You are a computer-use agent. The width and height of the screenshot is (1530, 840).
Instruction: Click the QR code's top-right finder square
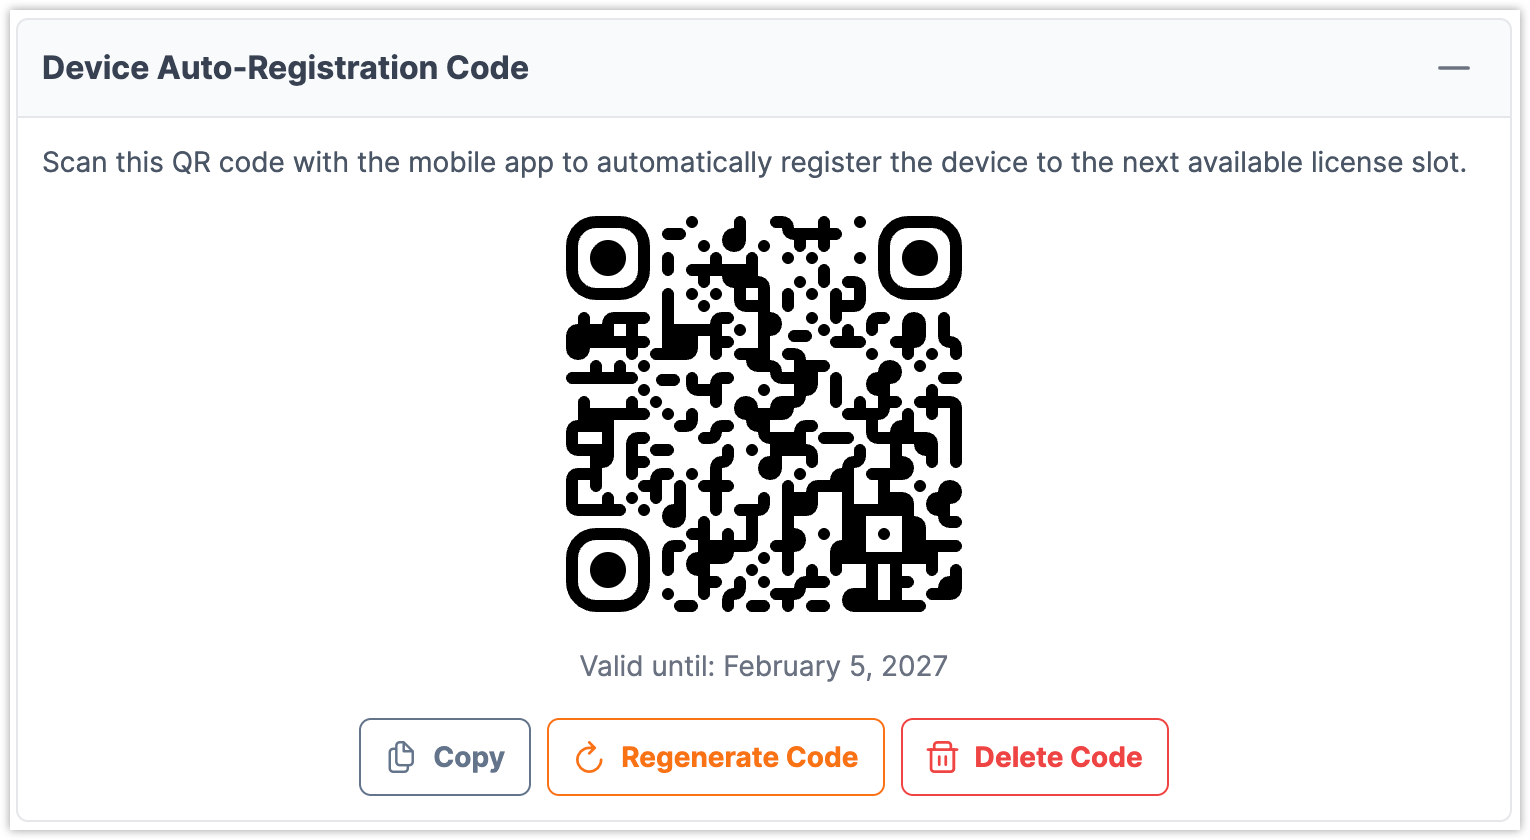point(920,258)
